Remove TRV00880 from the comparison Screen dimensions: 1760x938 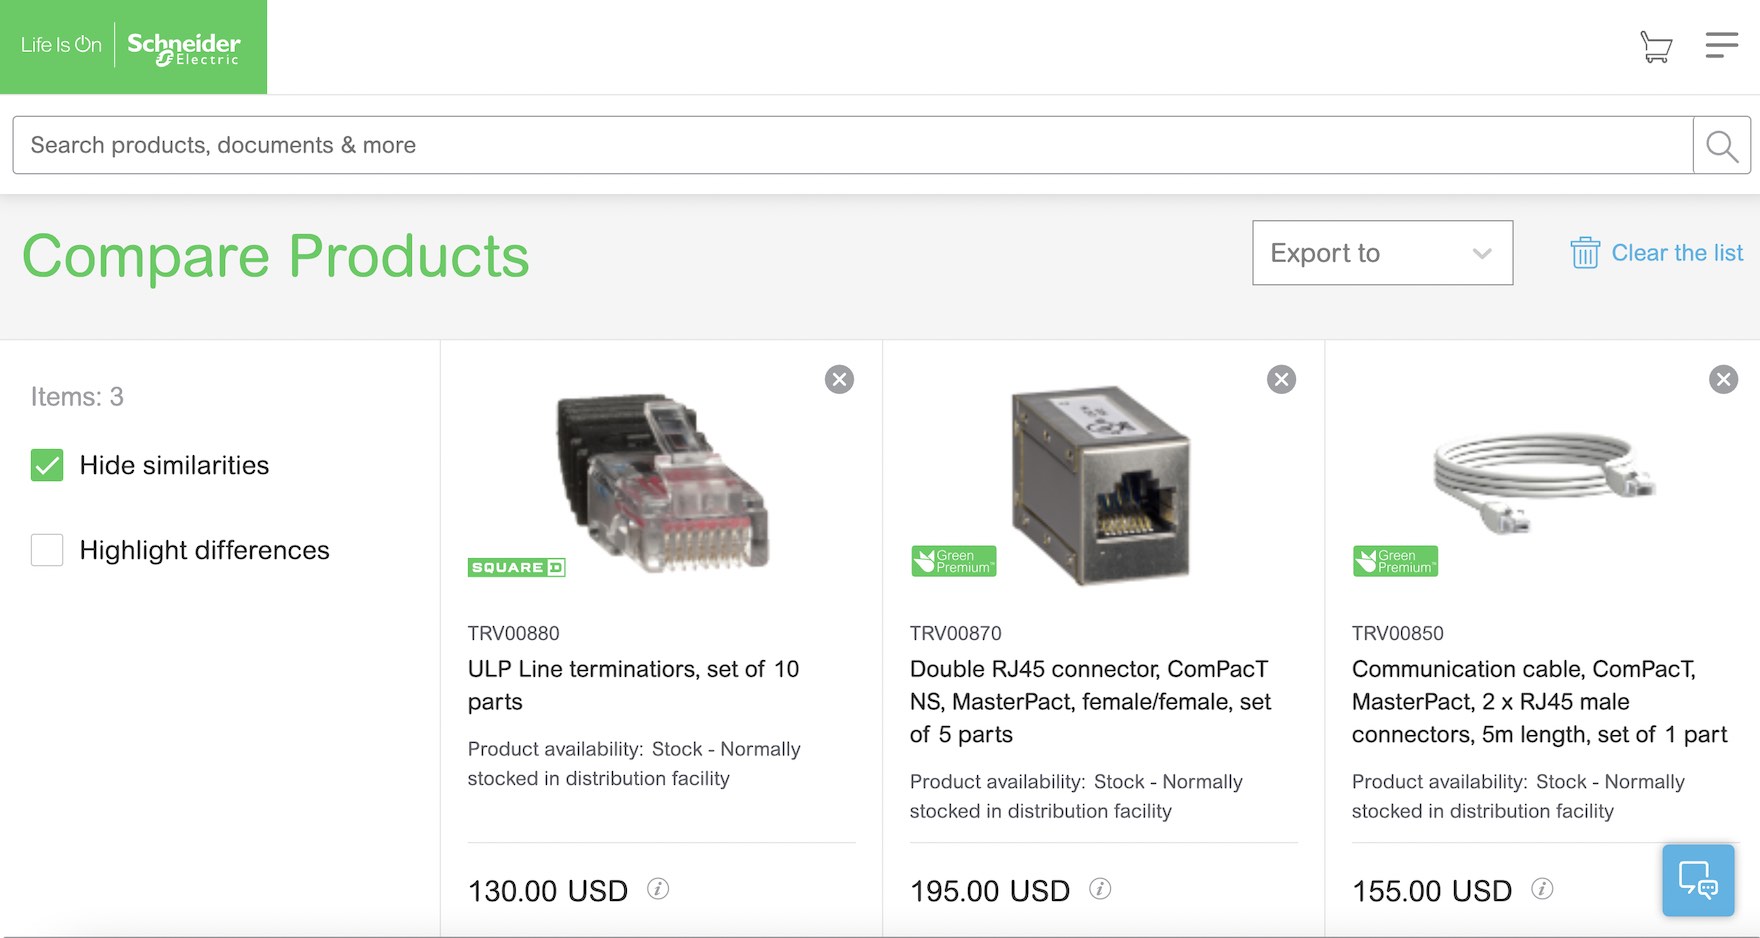(840, 379)
